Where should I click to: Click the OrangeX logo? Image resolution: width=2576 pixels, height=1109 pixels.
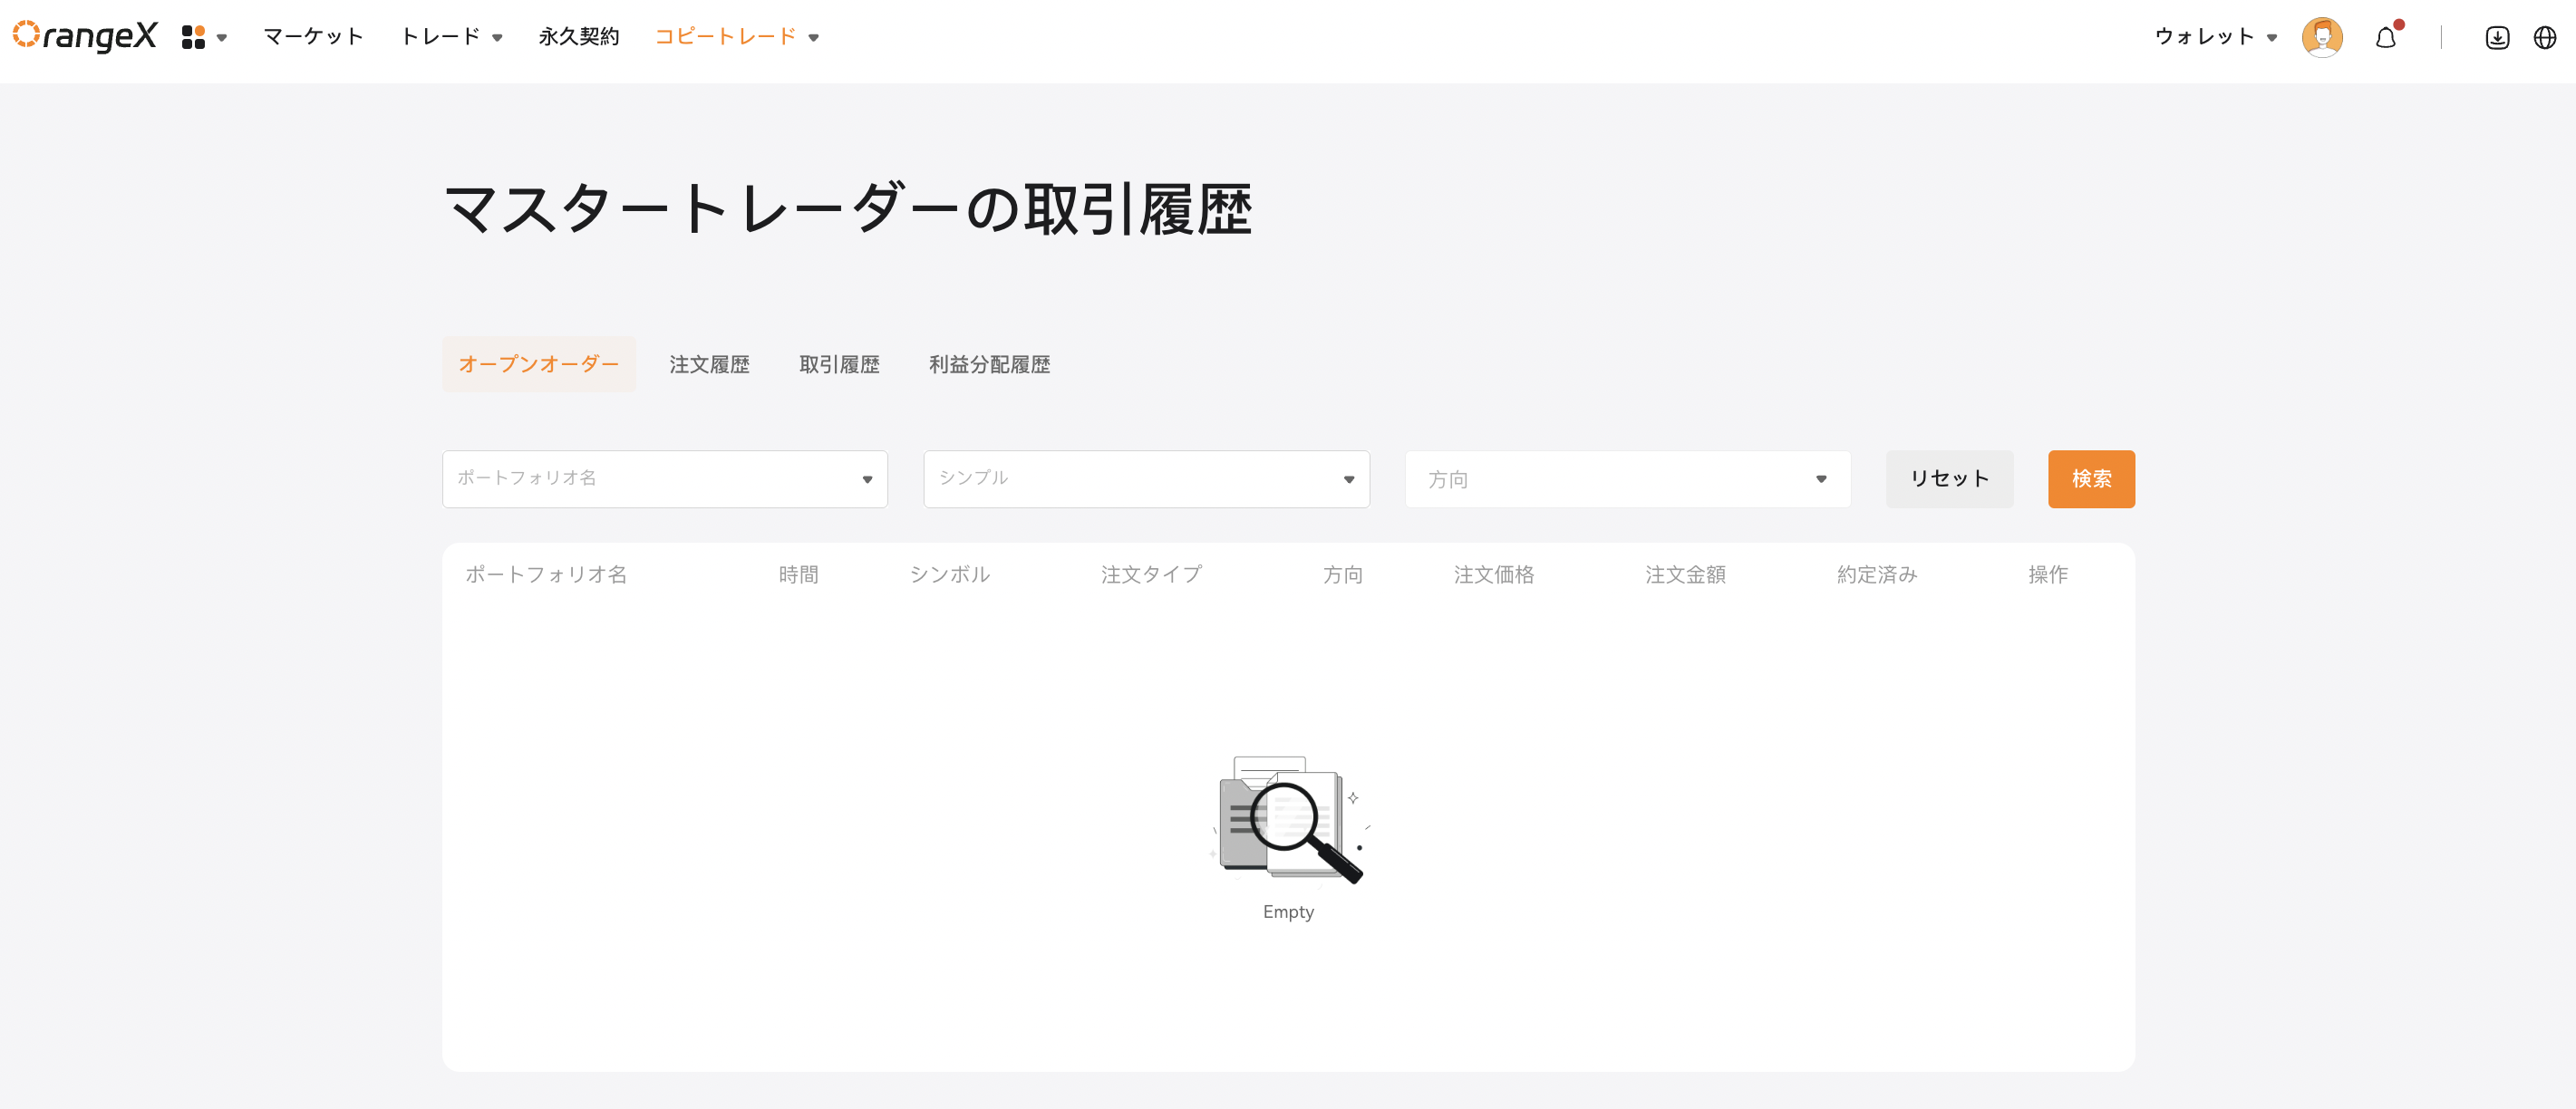[85, 36]
